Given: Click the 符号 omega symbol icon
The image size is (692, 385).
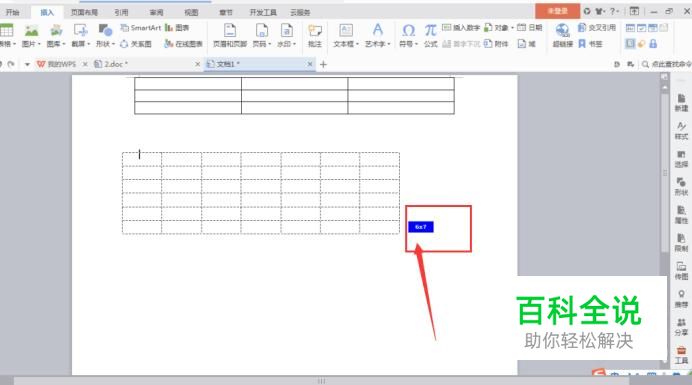Looking at the screenshot, I should pos(408,30).
